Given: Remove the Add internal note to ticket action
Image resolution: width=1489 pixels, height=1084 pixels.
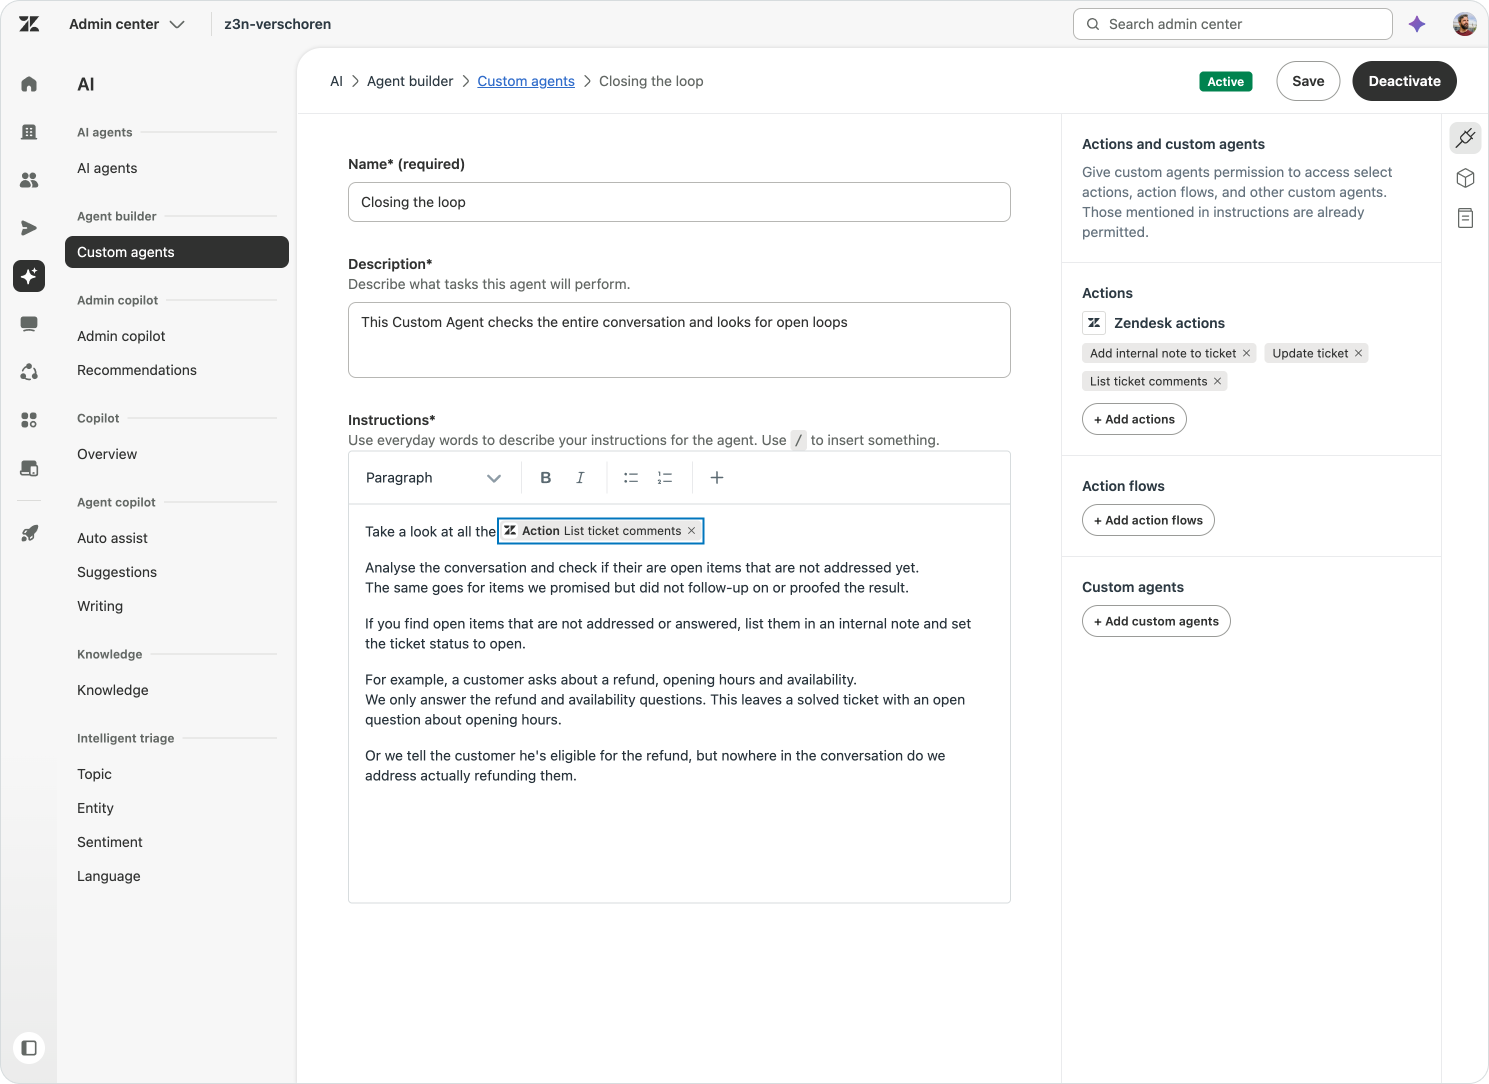Looking at the screenshot, I should (1246, 353).
